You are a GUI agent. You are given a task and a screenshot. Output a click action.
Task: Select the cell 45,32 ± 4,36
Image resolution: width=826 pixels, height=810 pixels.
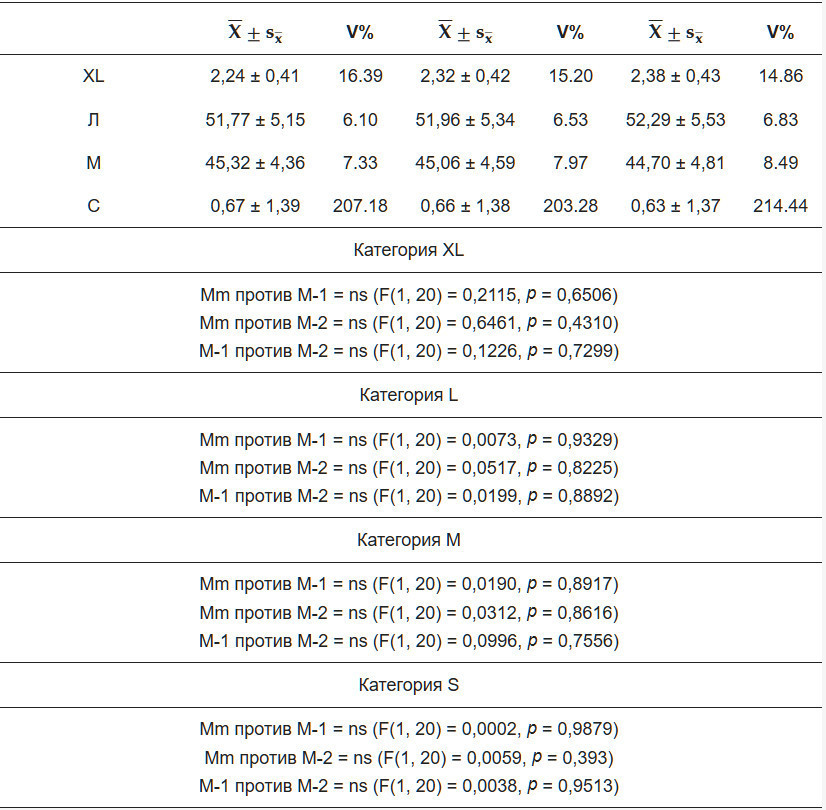pos(255,163)
